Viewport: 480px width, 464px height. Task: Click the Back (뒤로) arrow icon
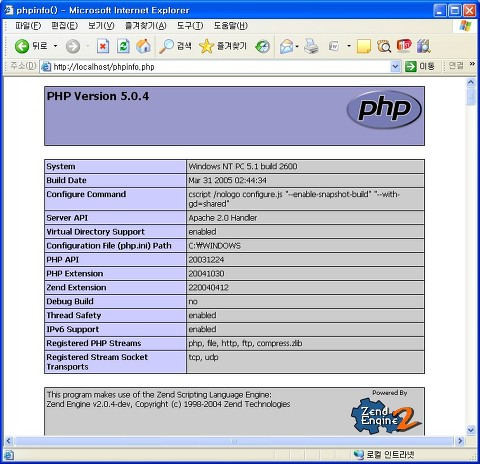point(22,46)
